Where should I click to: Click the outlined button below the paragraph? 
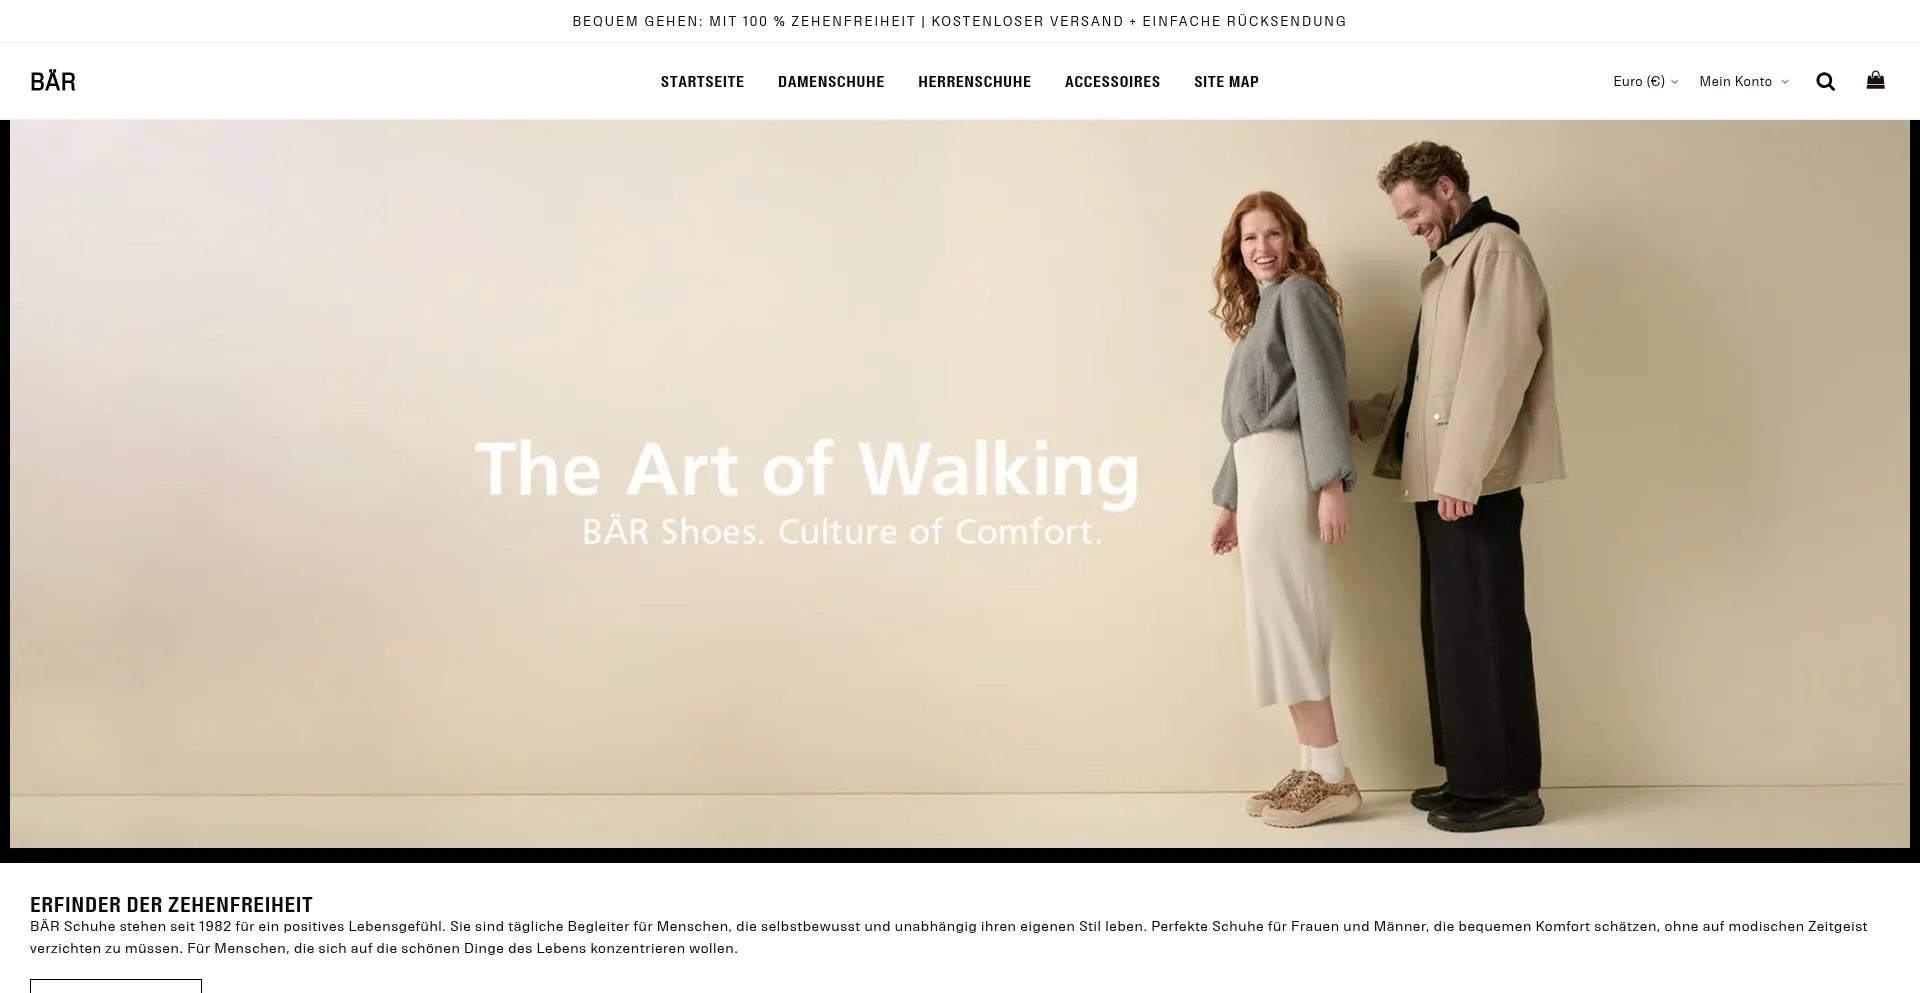pos(116,986)
